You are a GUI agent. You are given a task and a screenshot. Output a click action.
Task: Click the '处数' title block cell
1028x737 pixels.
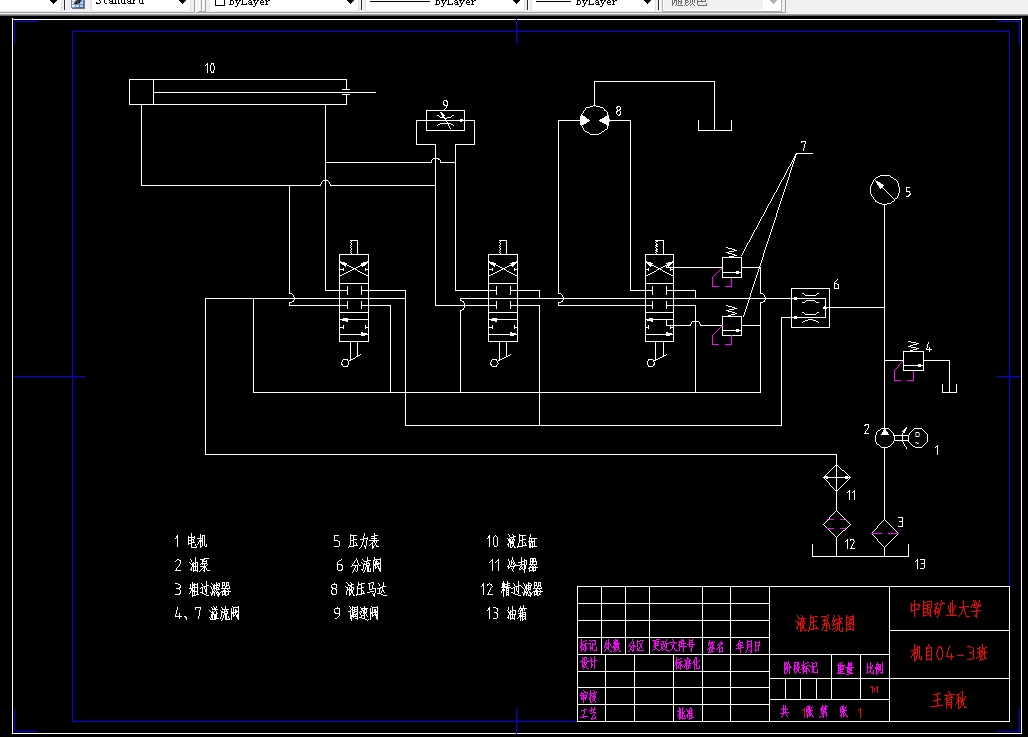pyautogui.click(x=612, y=646)
